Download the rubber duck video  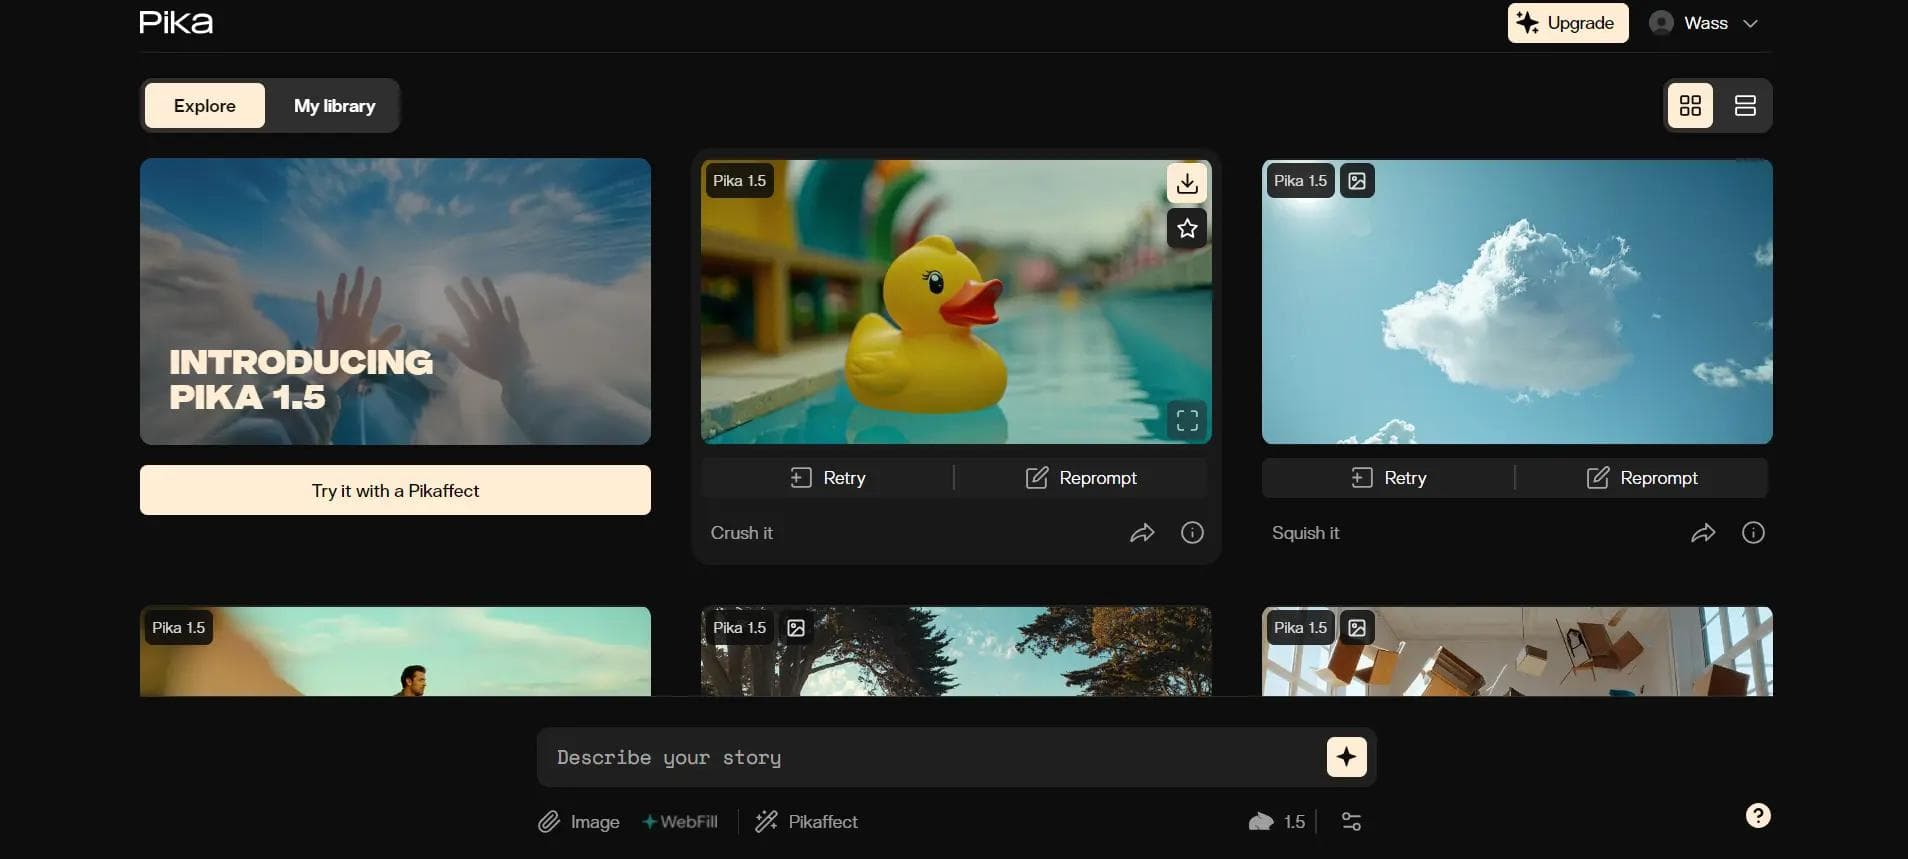pos(1187,183)
